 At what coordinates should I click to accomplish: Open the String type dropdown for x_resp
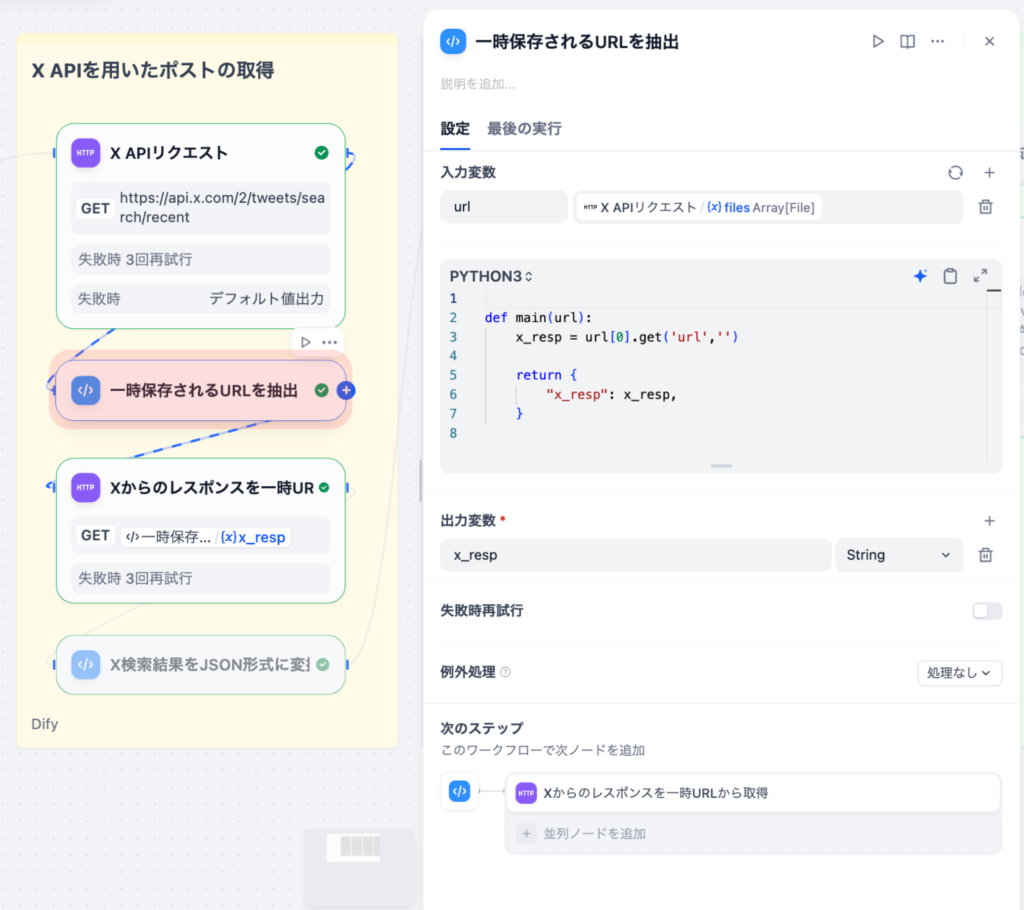899,554
